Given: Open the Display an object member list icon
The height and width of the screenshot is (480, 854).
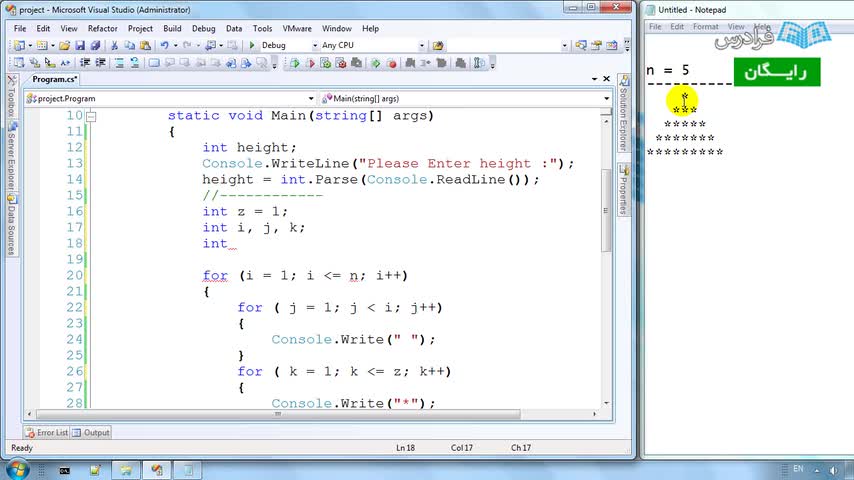Looking at the screenshot, I should click(x=19, y=63).
